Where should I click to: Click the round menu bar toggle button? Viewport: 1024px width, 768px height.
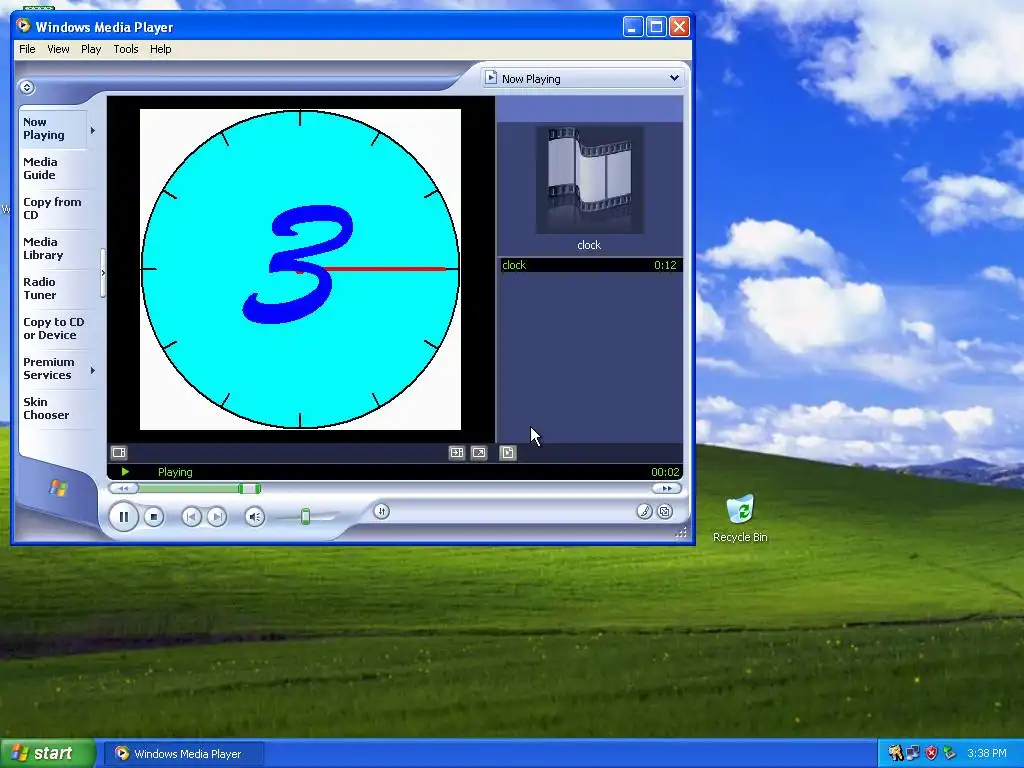[x=27, y=87]
